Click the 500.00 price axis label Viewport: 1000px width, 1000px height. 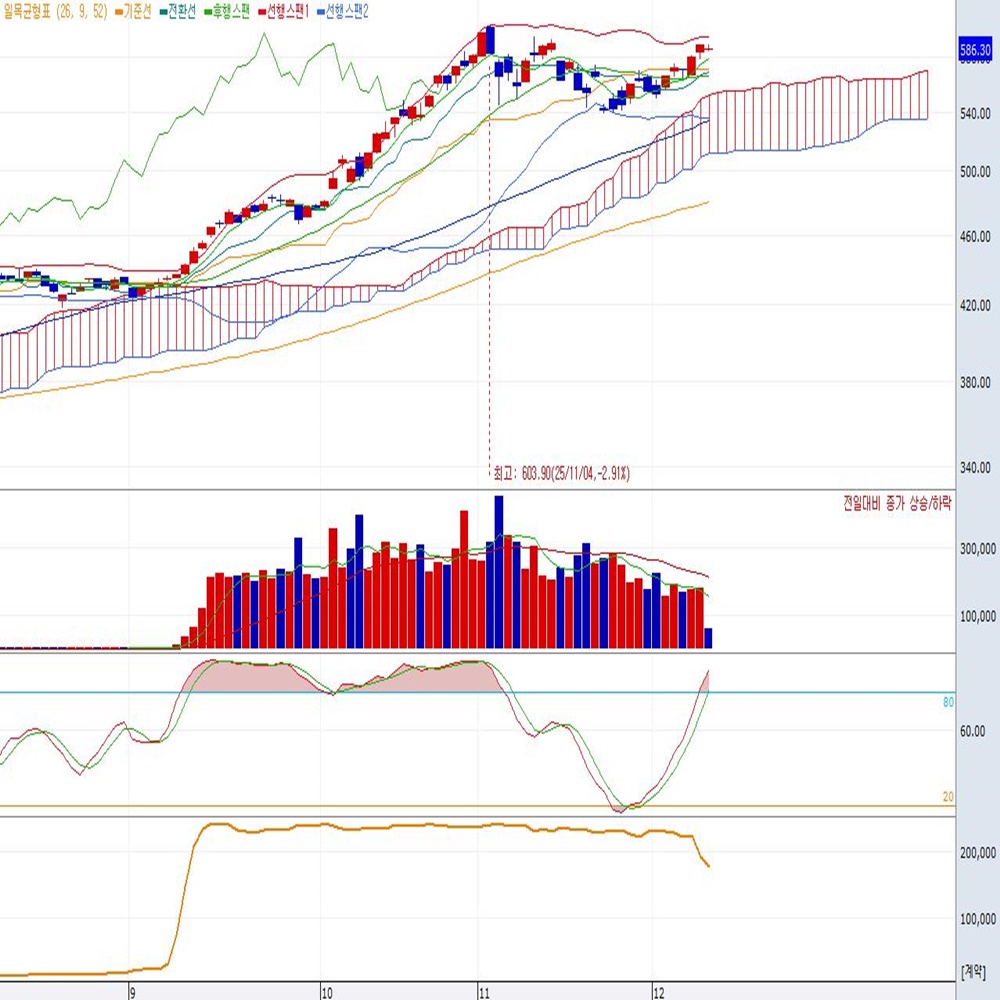click(976, 172)
